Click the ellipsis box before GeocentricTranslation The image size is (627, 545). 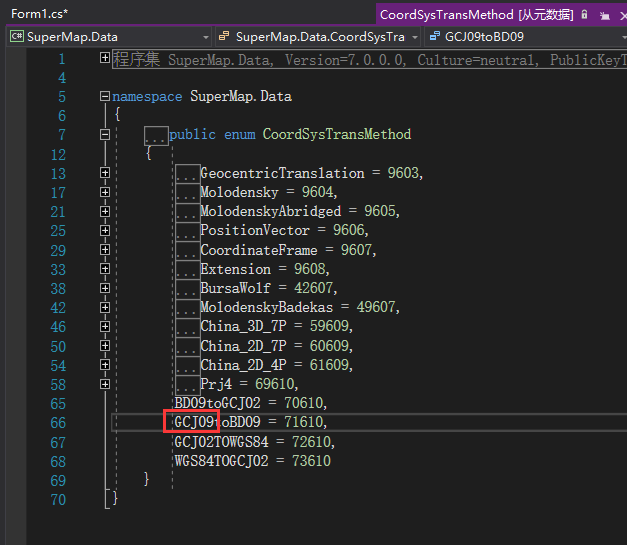(188, 174)
